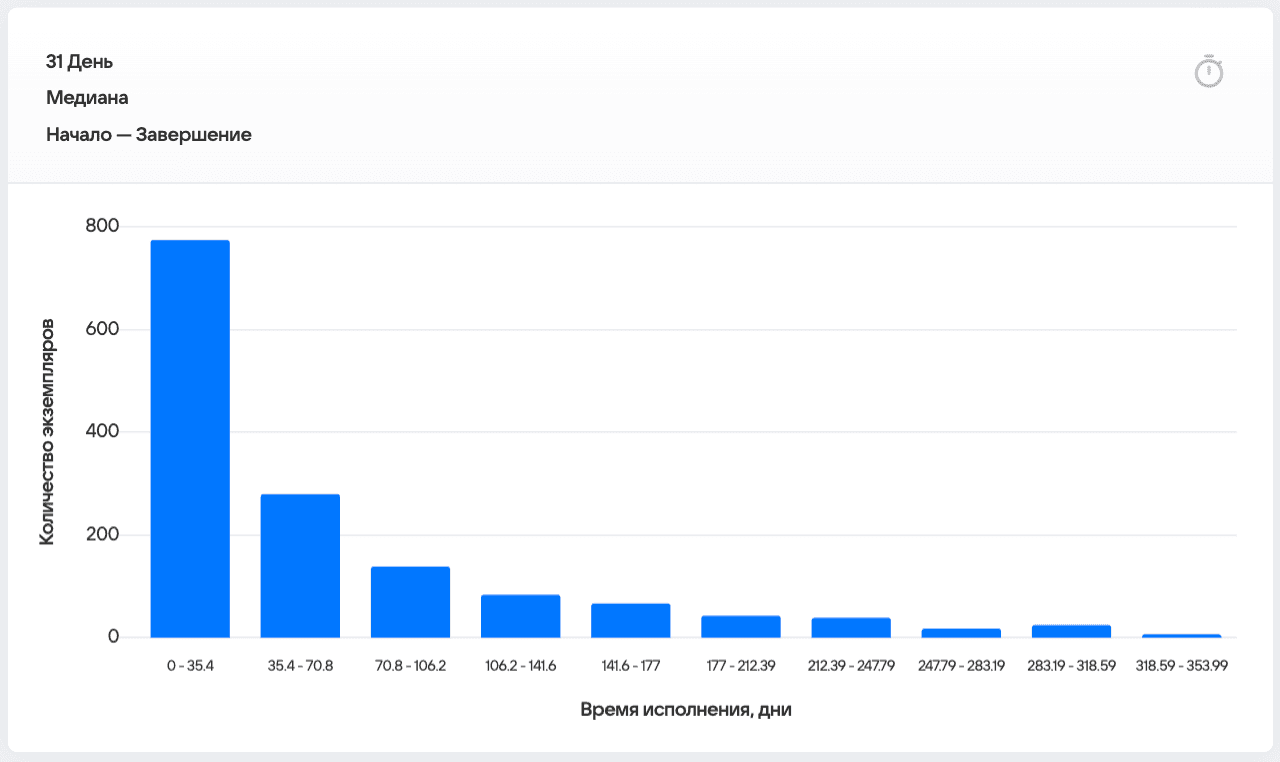Select the 35.4 - 70.8 histogram bar
This screenshot has height=762, width=1280.
coord(300,566)
